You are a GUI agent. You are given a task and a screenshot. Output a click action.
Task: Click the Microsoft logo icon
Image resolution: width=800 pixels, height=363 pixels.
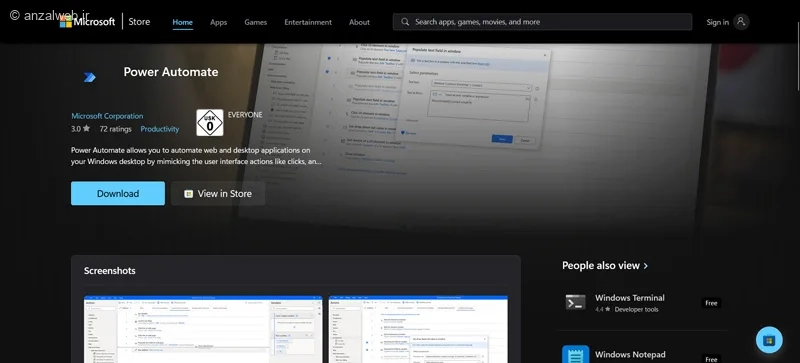click(66, 22)
